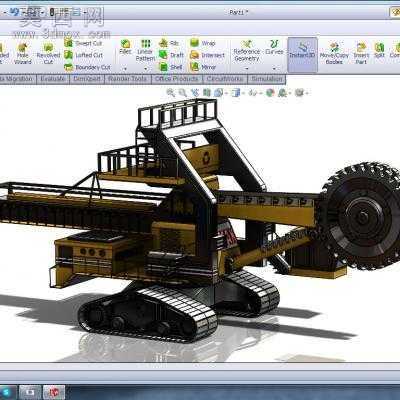Open the Intersect tool

[x=207, y=55]
